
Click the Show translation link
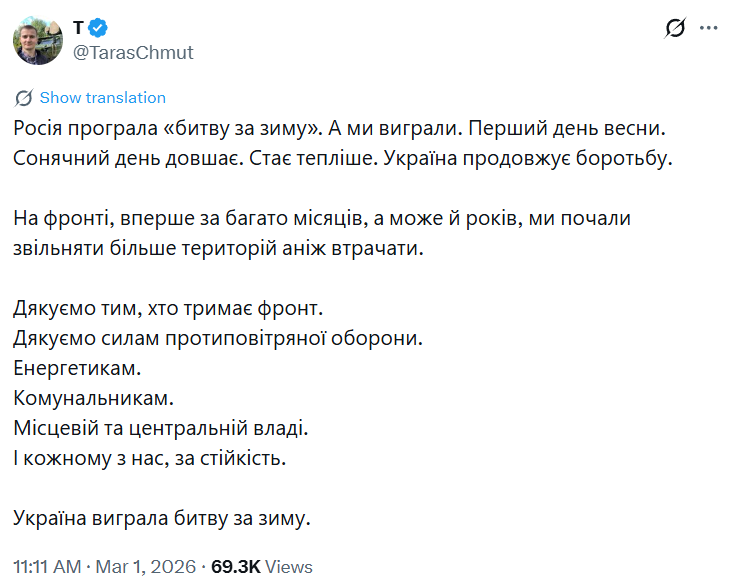click(x=102, y=98)
